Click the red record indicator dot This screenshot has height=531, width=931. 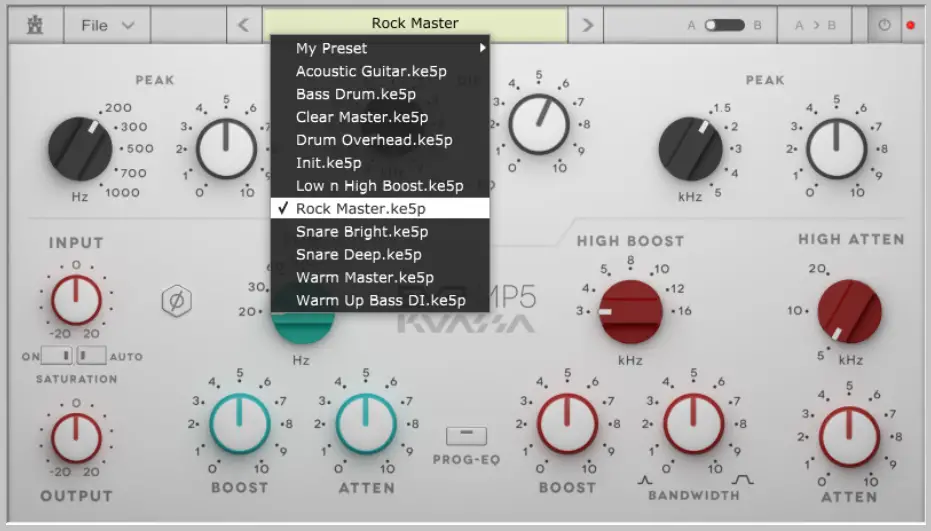pos(910,25)
